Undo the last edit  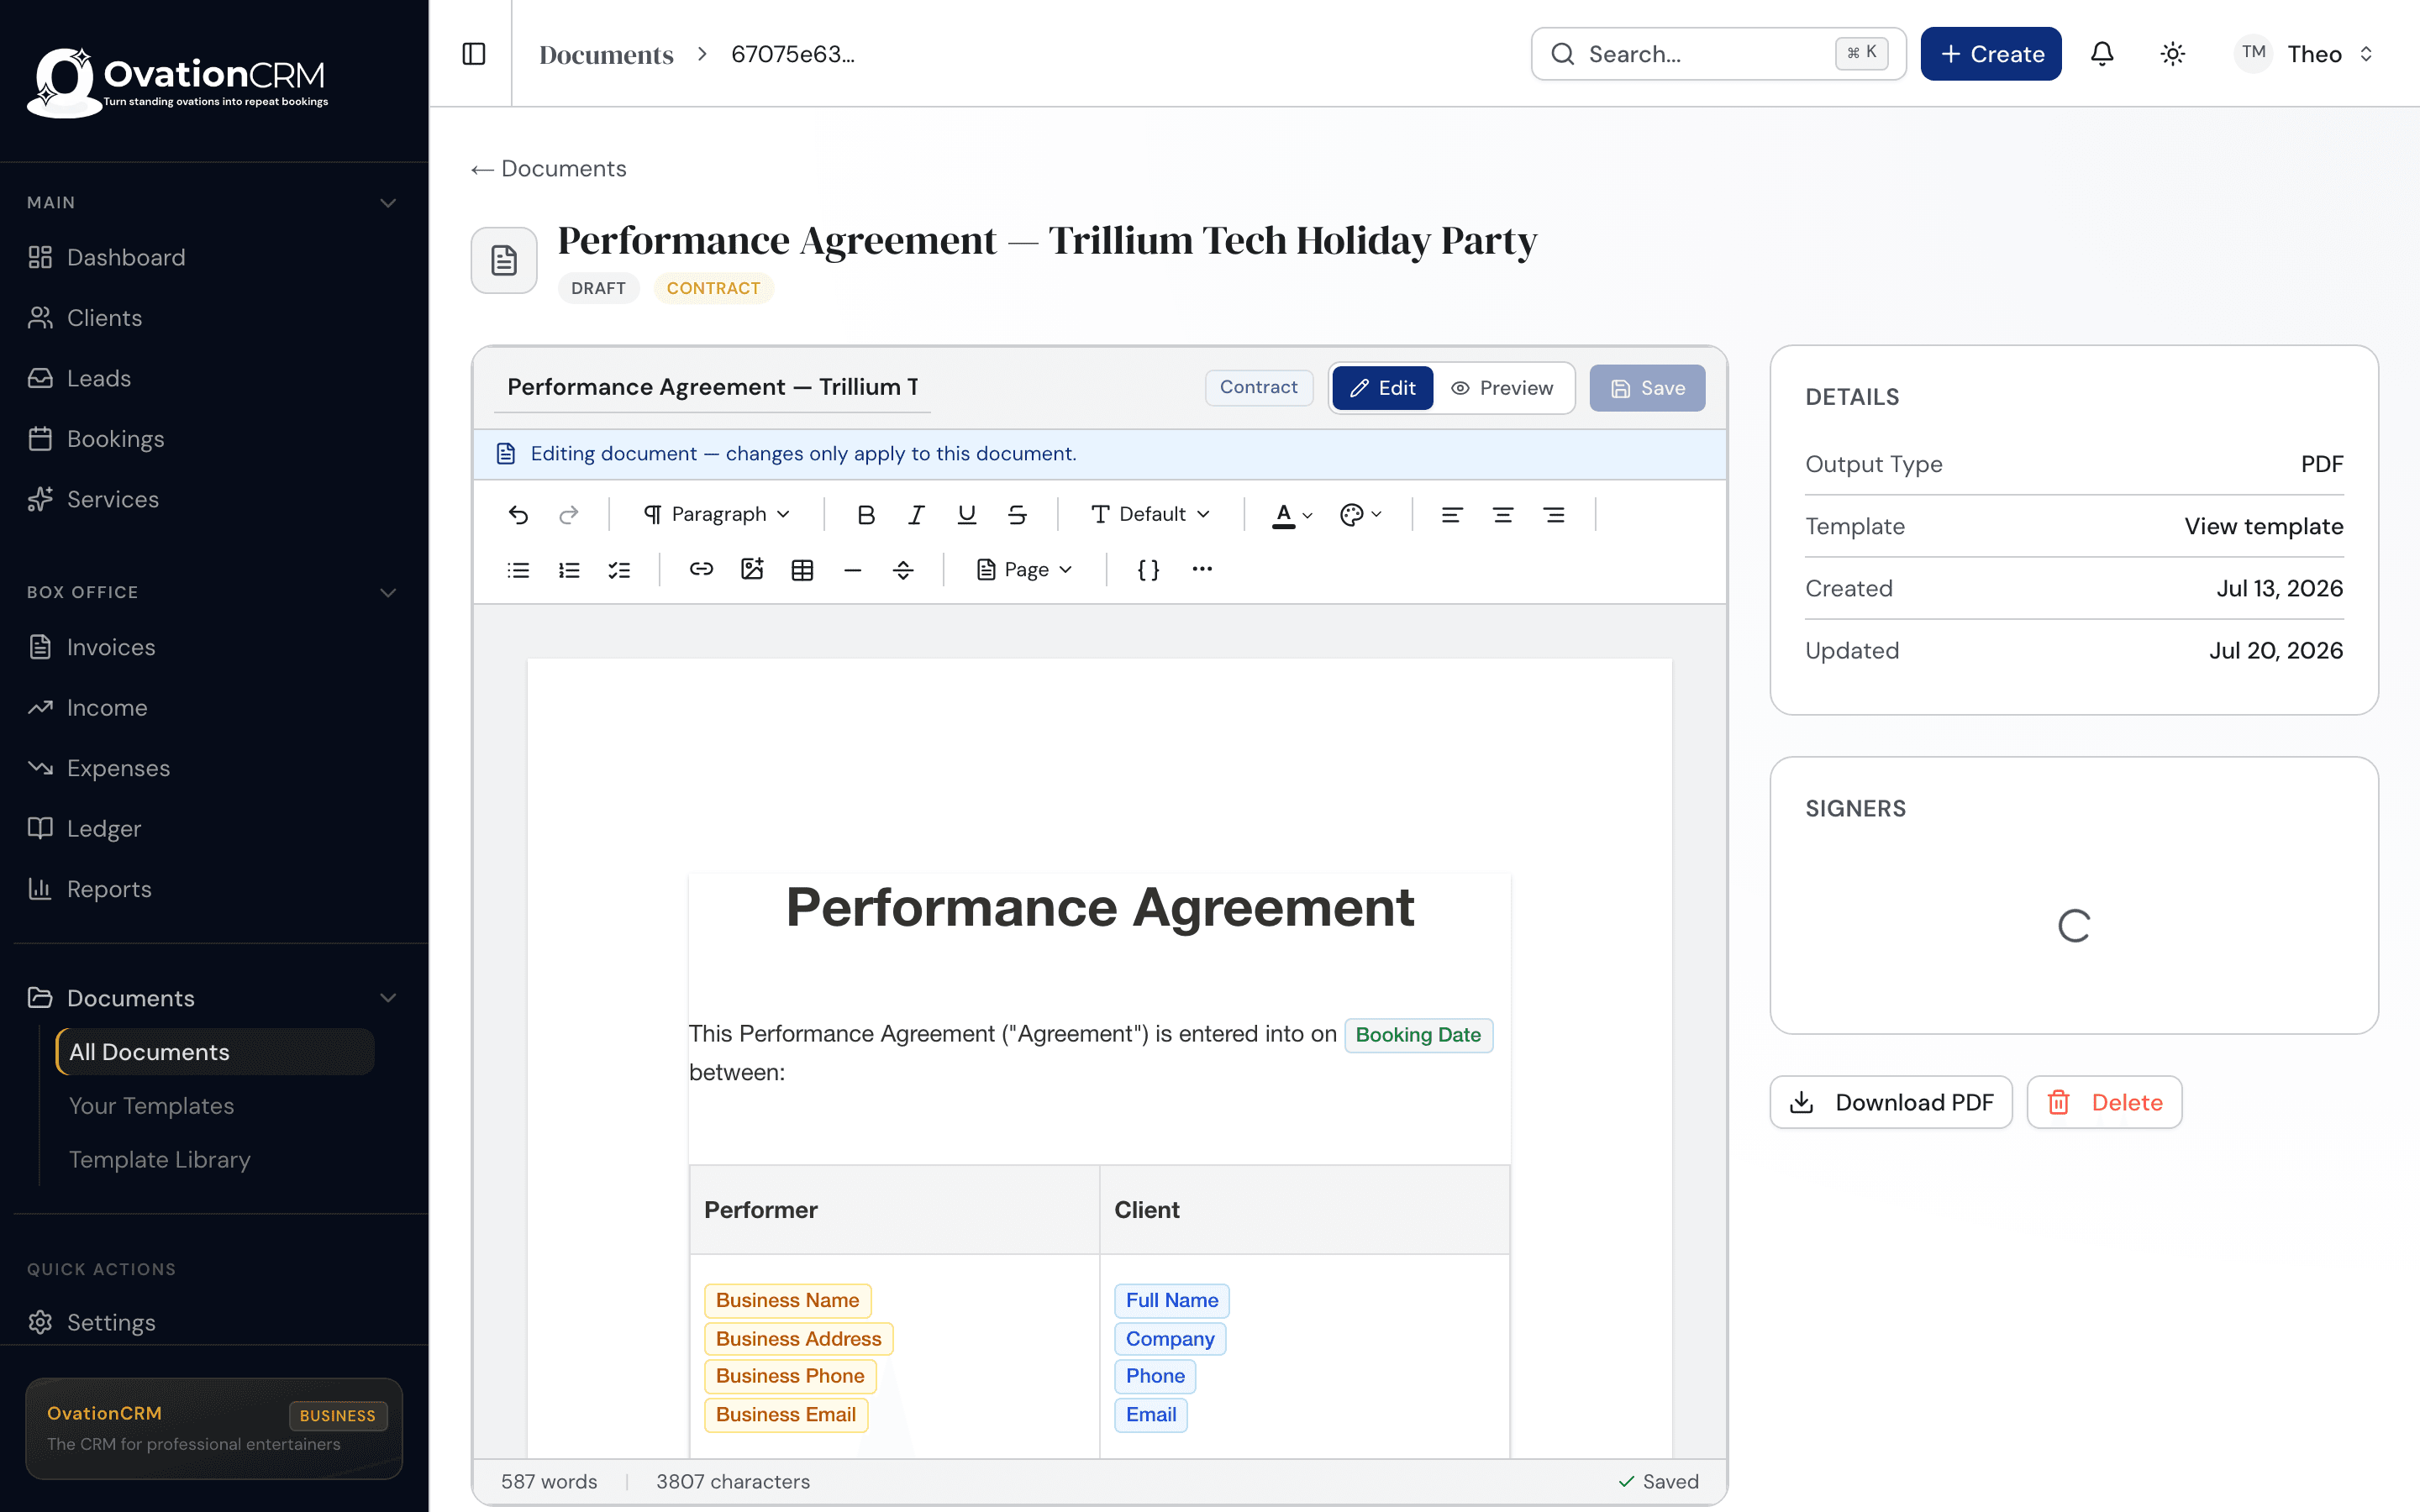(x=518, y=514)
